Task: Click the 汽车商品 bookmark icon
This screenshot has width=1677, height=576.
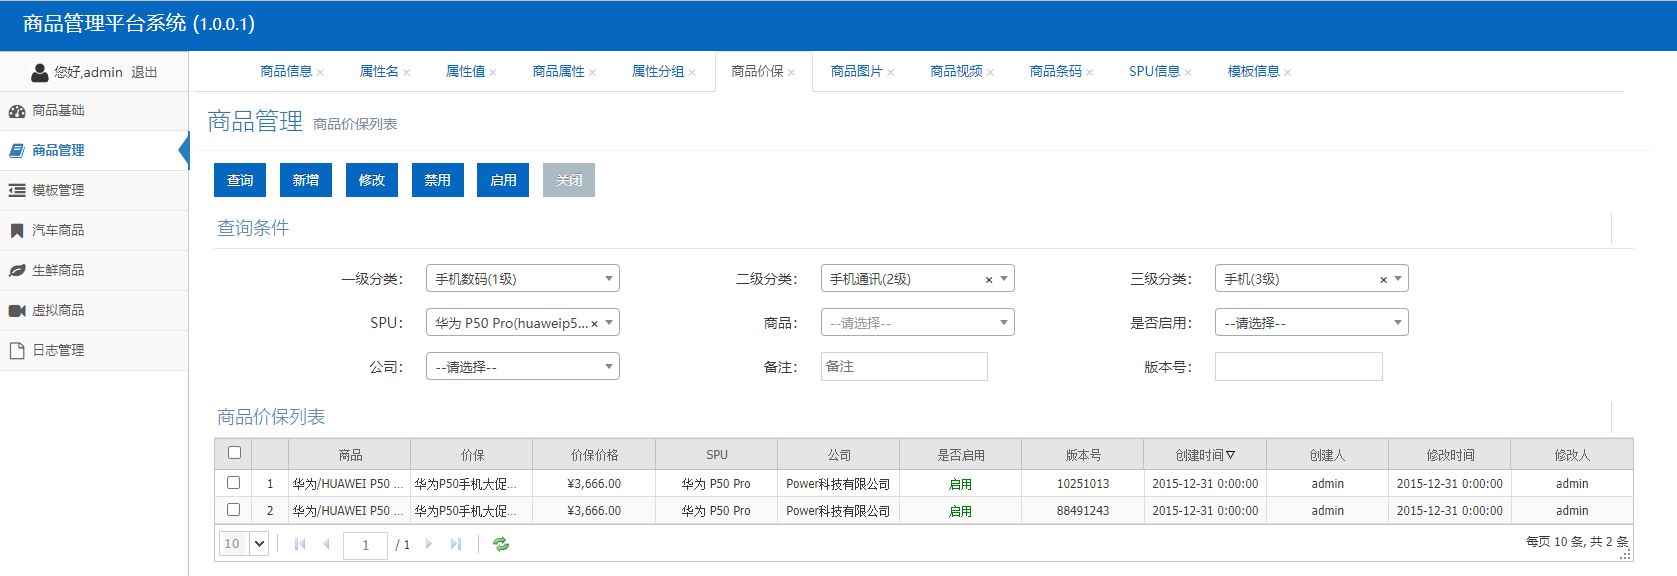Action: click(17, 230)
